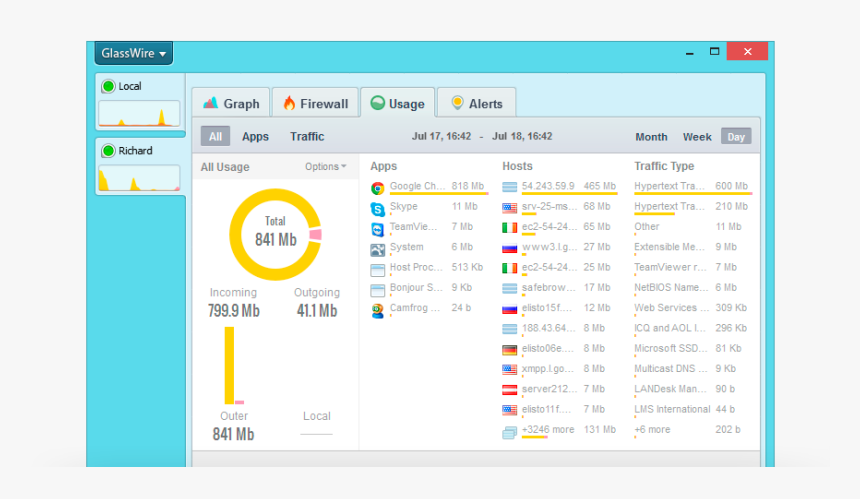Open the GlassWire main menu dropdown
This screenshot has height=499, width=860.
pyautogui.click(x=134, y=53)
